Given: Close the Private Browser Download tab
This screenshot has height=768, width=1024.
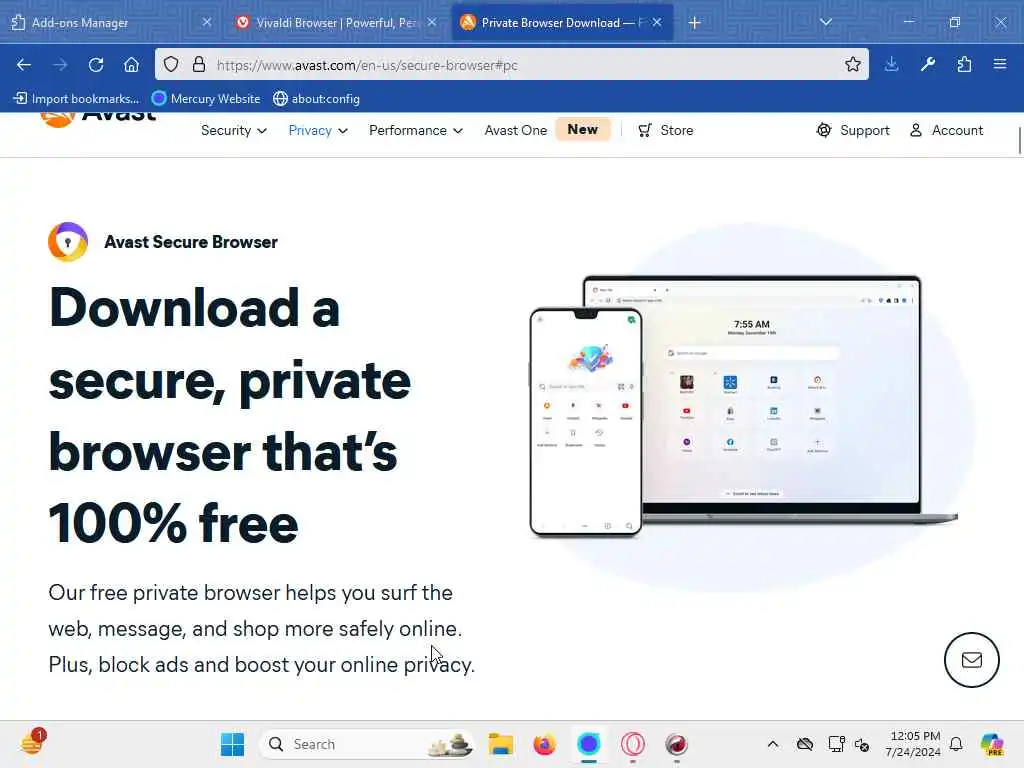Looking at the screenshot, I should [657, 22].
